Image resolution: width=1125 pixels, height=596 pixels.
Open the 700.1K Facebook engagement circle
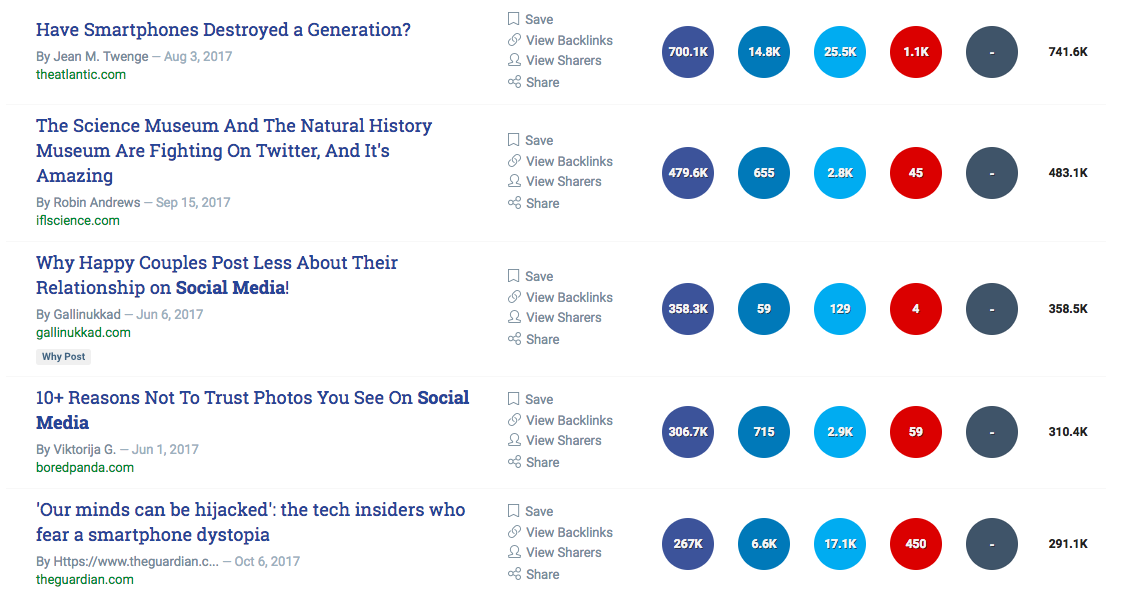click(x=688, y=52)
